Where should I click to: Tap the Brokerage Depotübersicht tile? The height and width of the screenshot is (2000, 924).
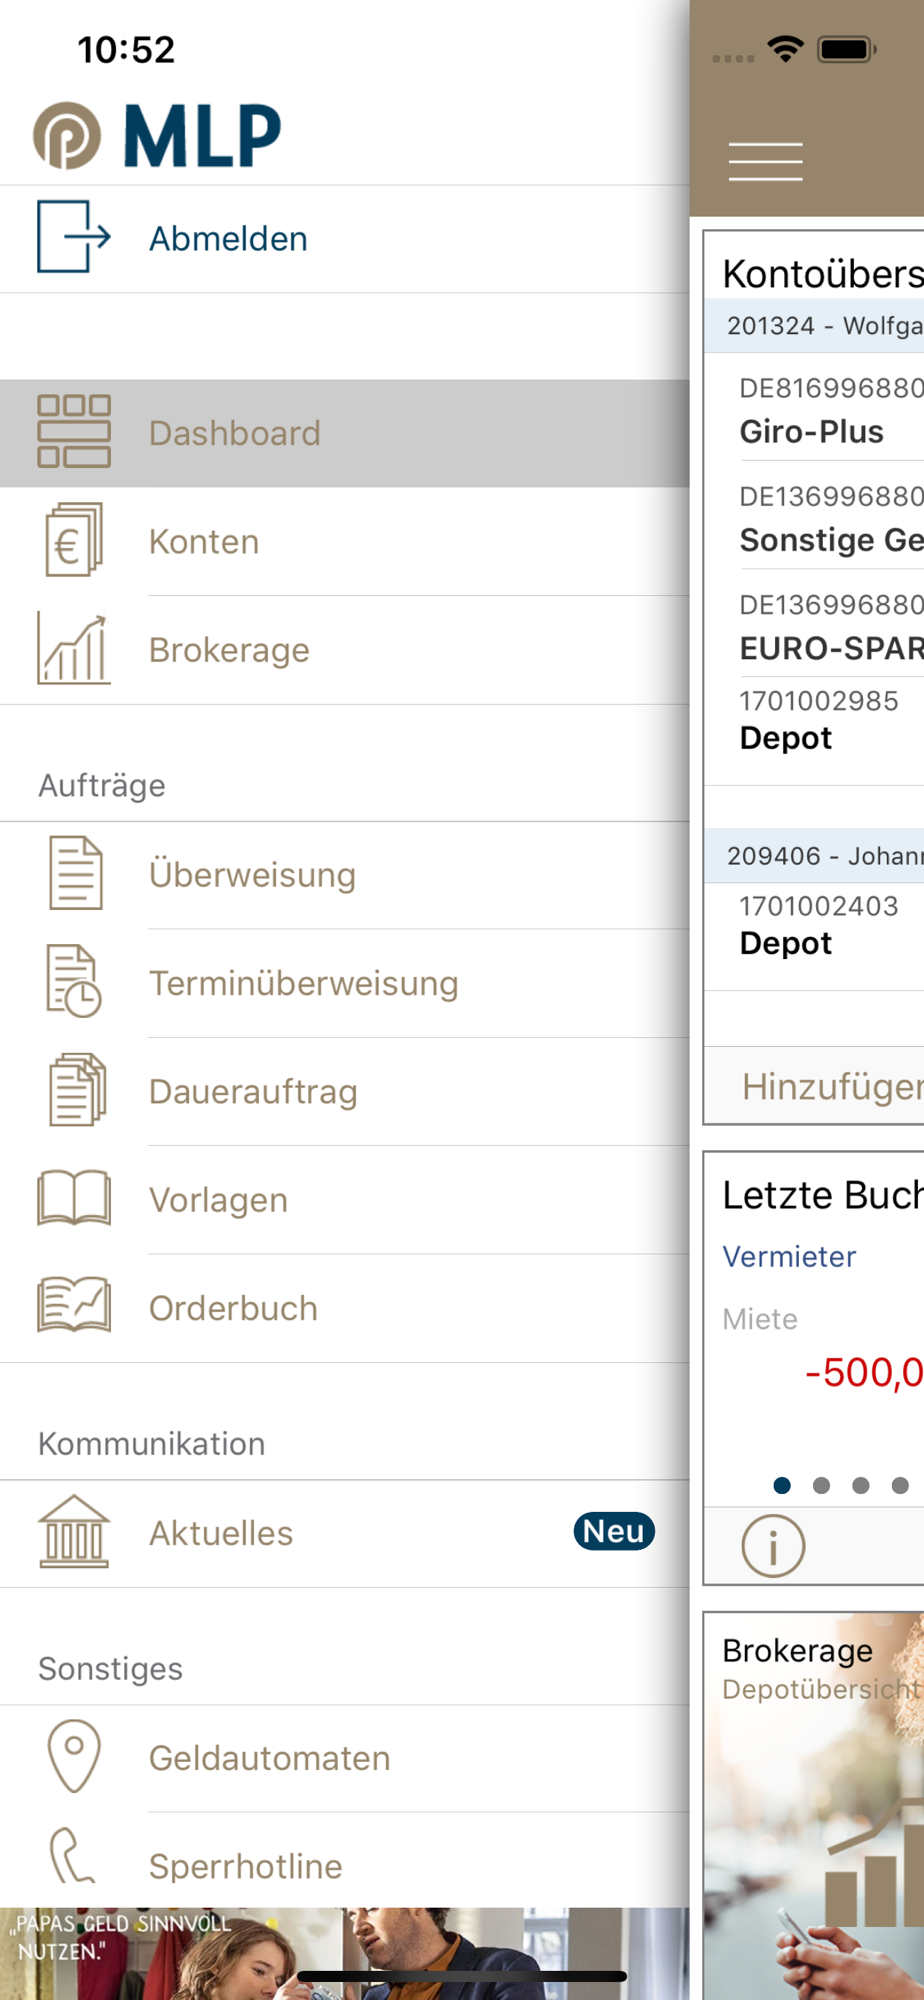(x=814, y=1805)
